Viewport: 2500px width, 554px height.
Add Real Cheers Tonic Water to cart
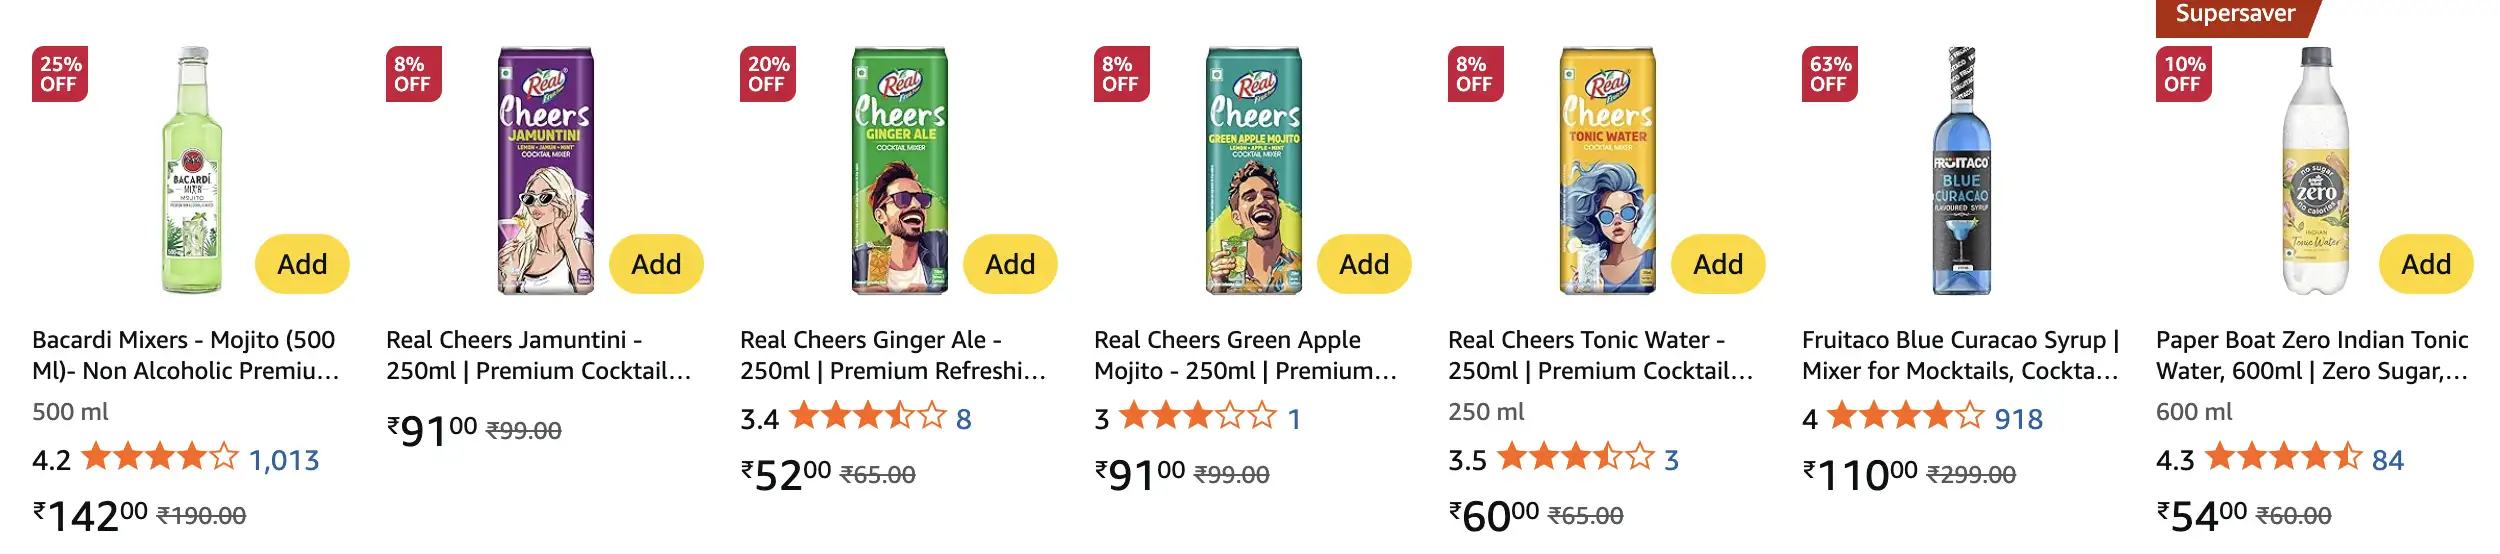tap(1718, 264)
